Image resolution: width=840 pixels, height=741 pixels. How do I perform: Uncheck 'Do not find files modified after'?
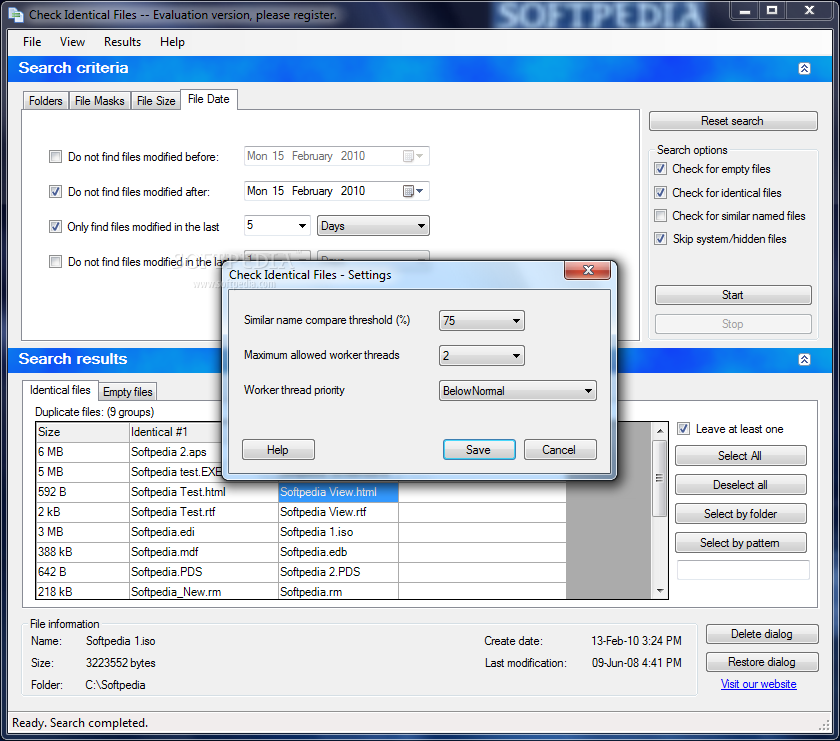coord(55,191)
